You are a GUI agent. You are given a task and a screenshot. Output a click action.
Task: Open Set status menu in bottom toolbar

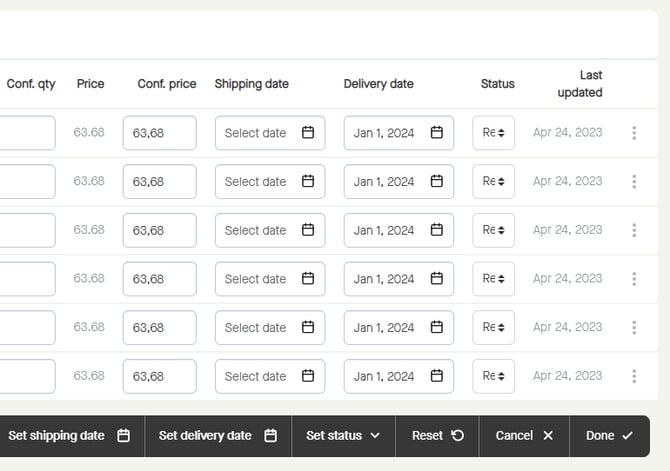click(x=343, y=436)
